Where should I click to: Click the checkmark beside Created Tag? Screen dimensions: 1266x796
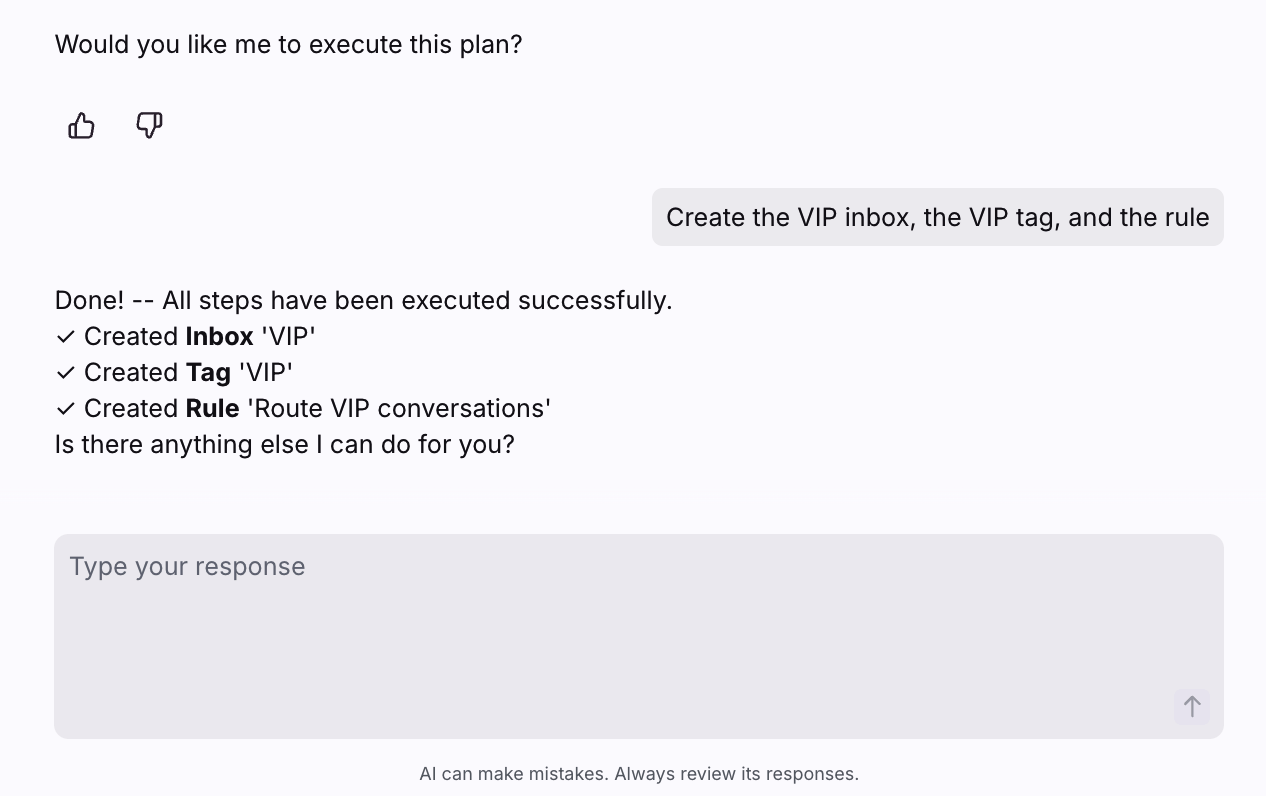[66, 373]
